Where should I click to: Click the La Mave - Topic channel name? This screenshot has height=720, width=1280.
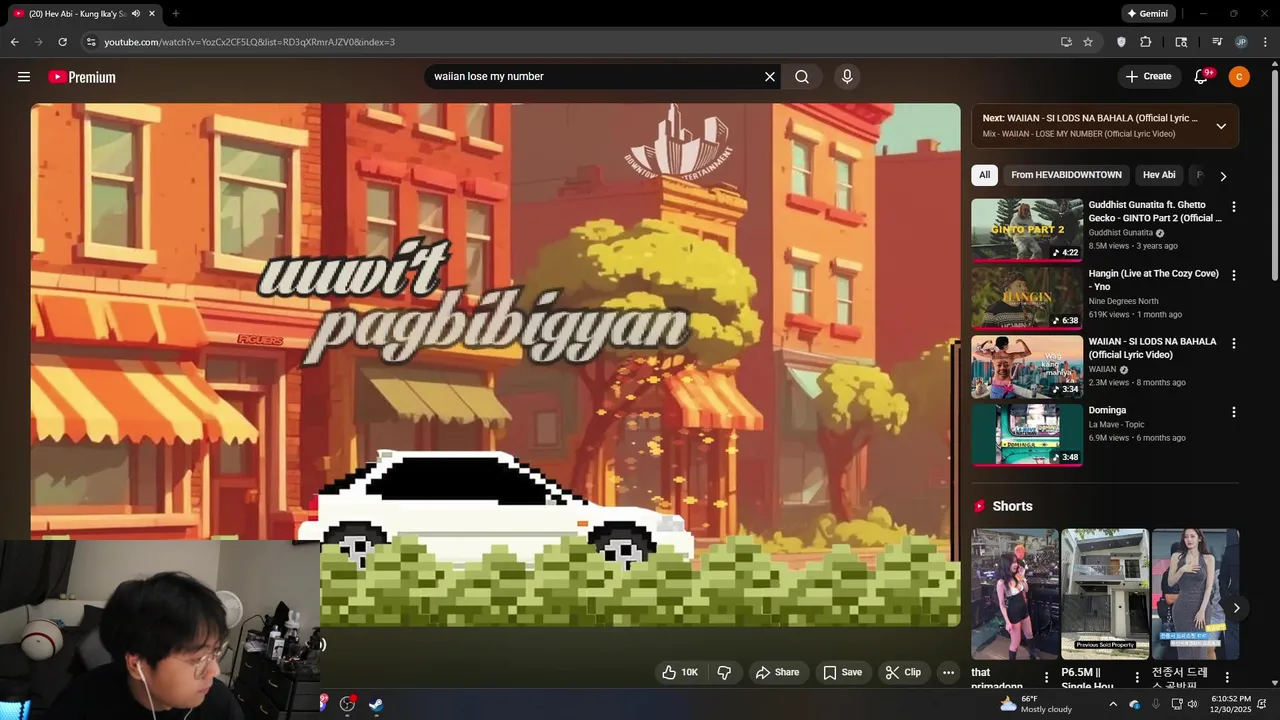tap(1117, 425)
